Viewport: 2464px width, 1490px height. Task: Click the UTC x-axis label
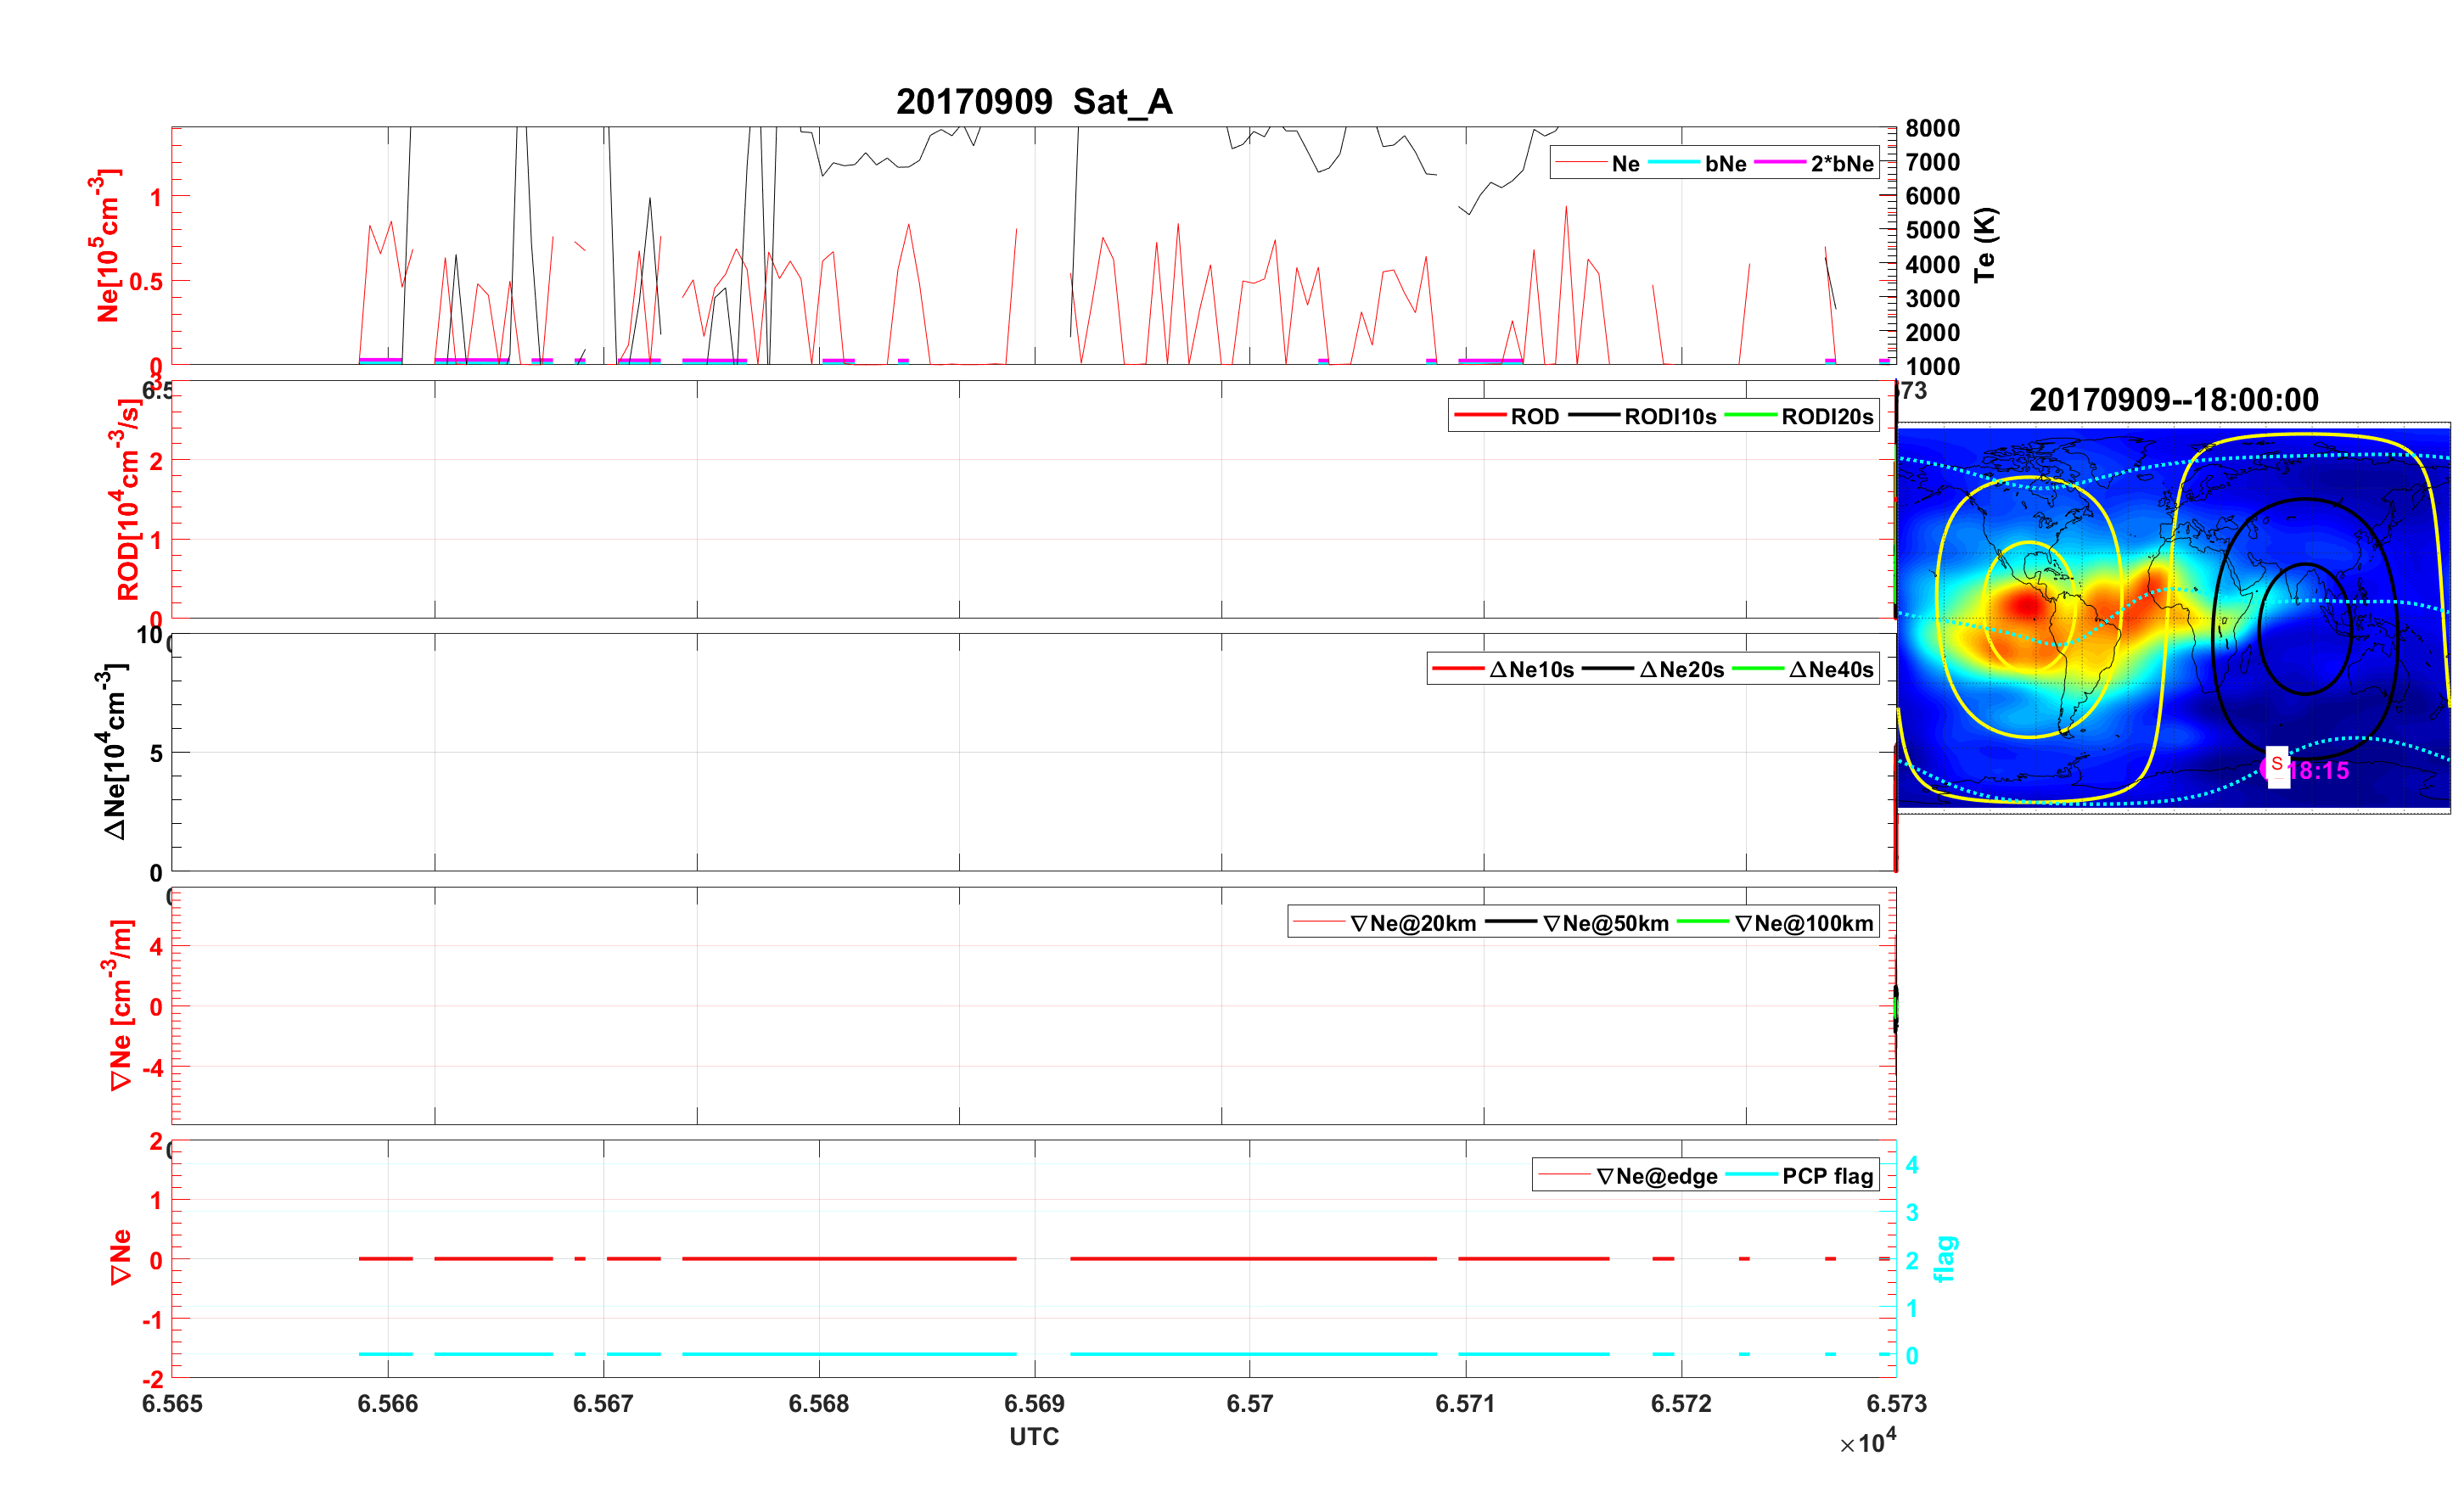pyautogui.click(x=1033, y=1436)
